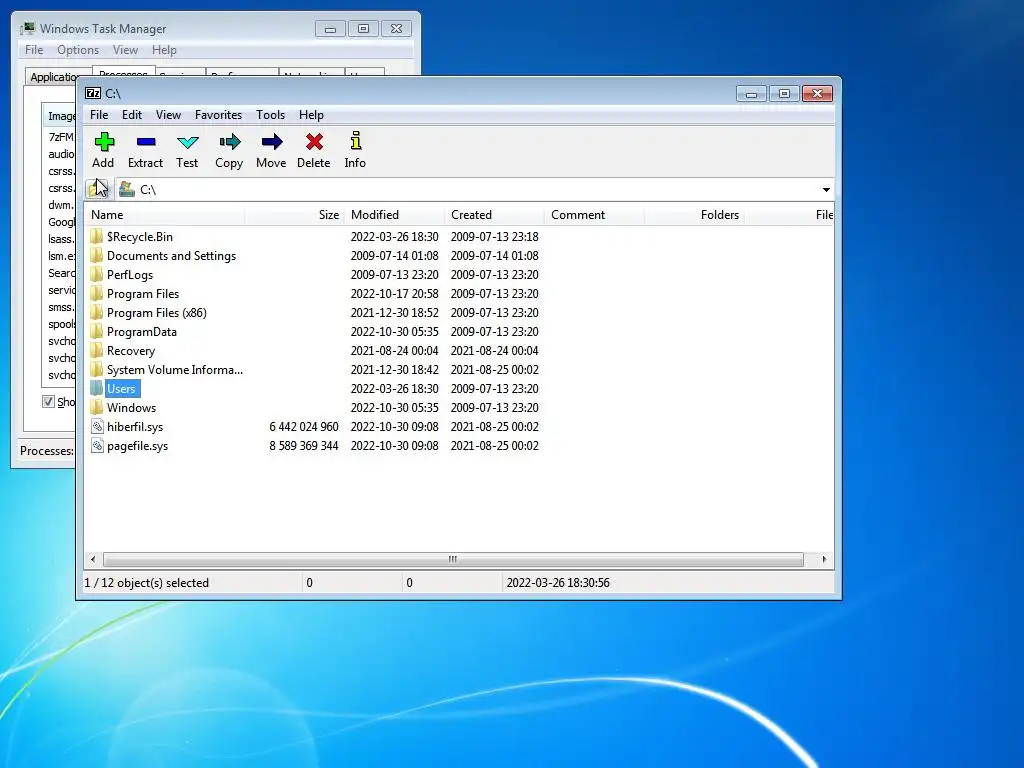Select the Program Files folder icon

click(x=97, y=293)
